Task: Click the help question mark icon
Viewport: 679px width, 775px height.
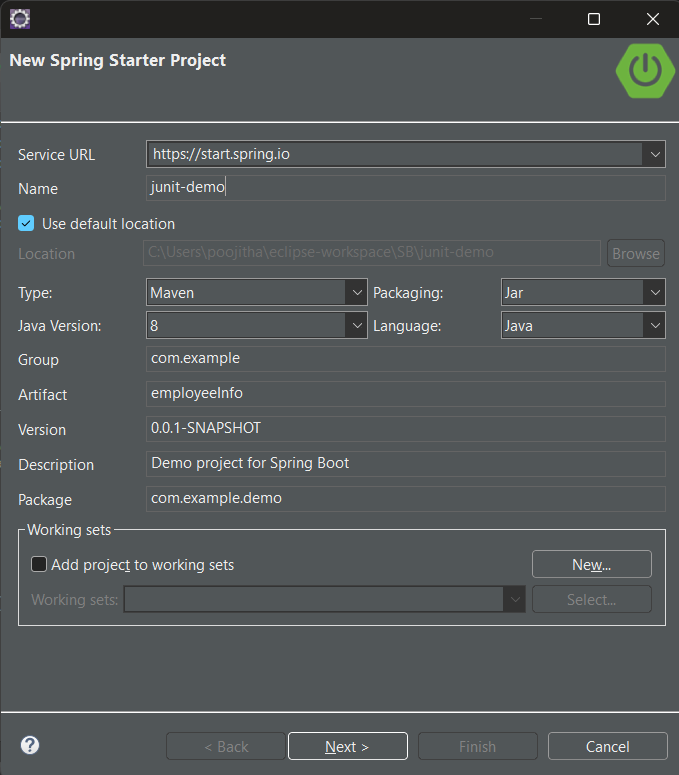Action: click(x=30, y=745)
